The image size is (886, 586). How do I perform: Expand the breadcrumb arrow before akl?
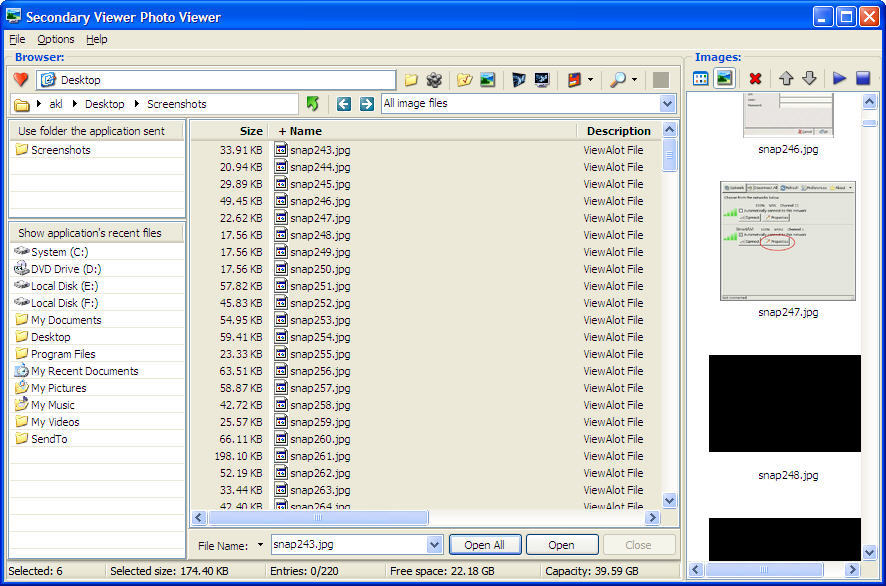[39, 104]
